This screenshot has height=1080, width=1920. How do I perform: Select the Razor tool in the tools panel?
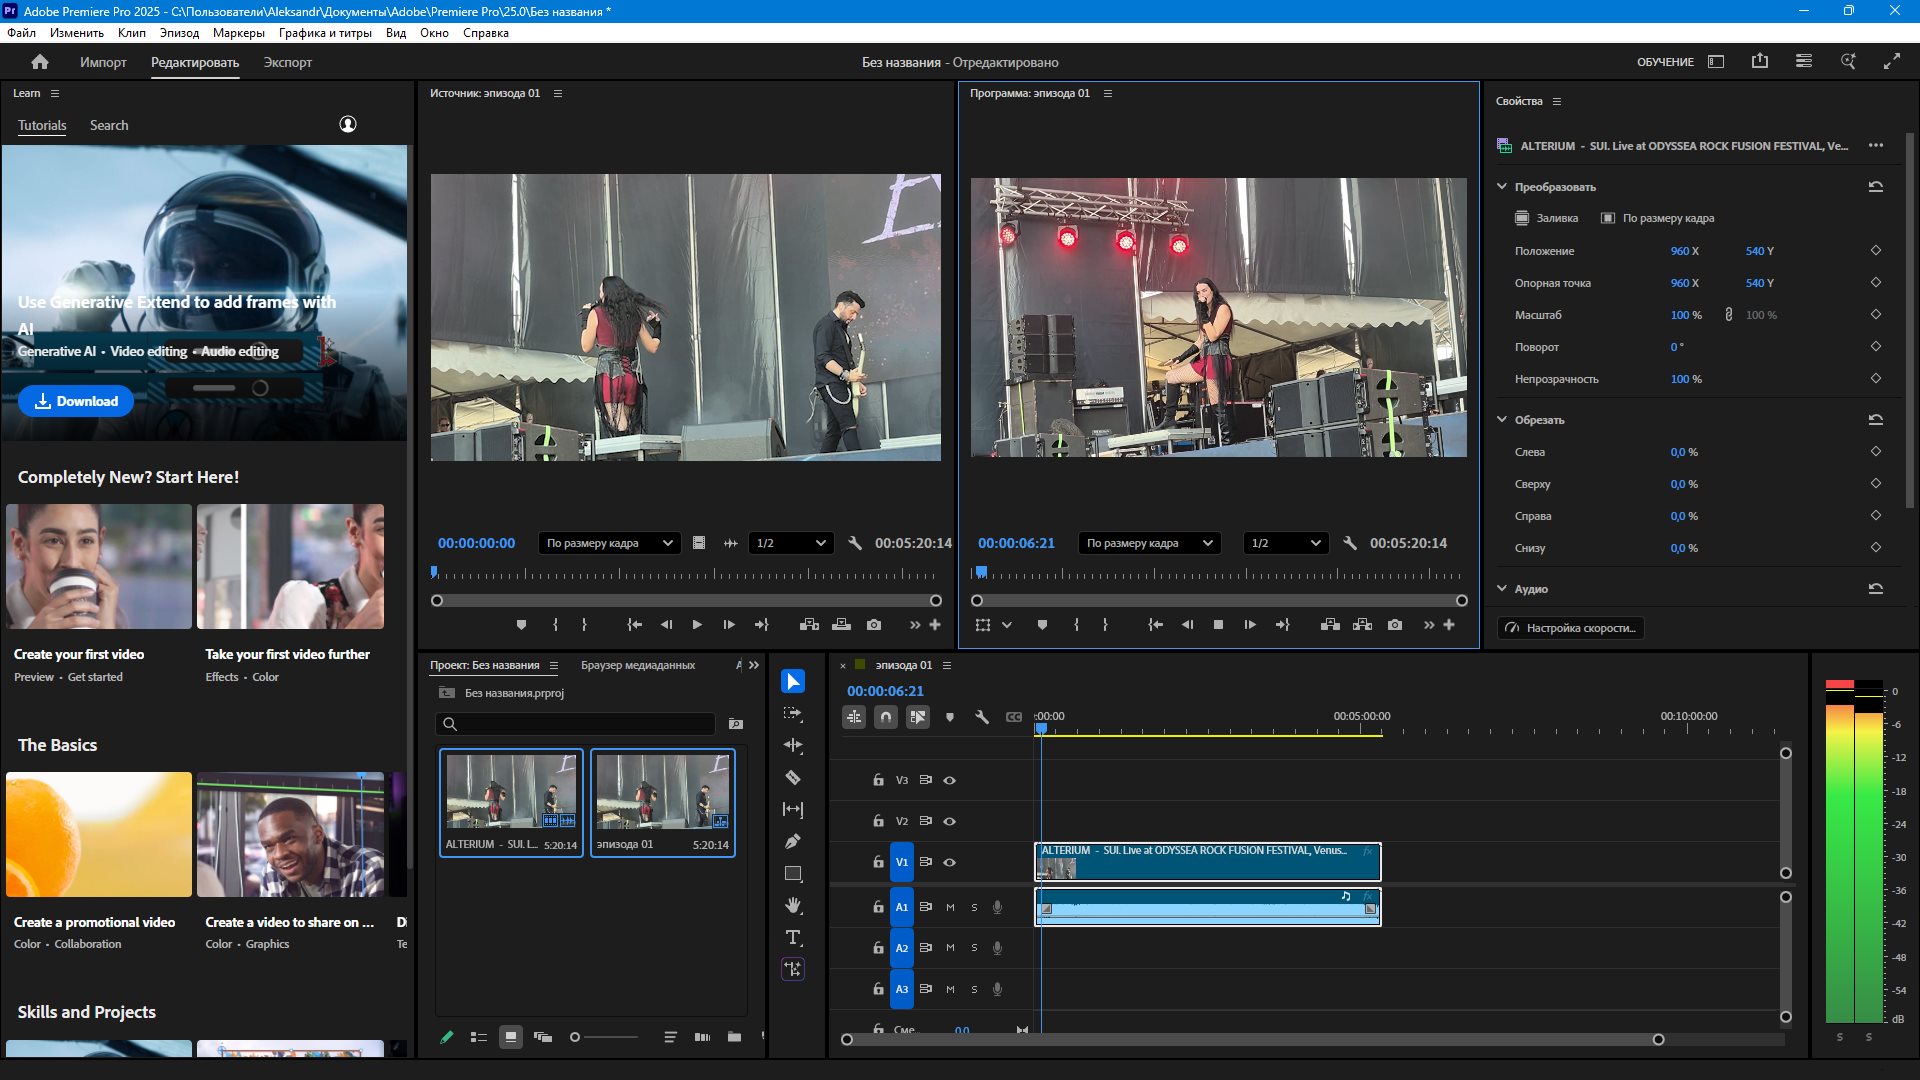coord(793,777)
